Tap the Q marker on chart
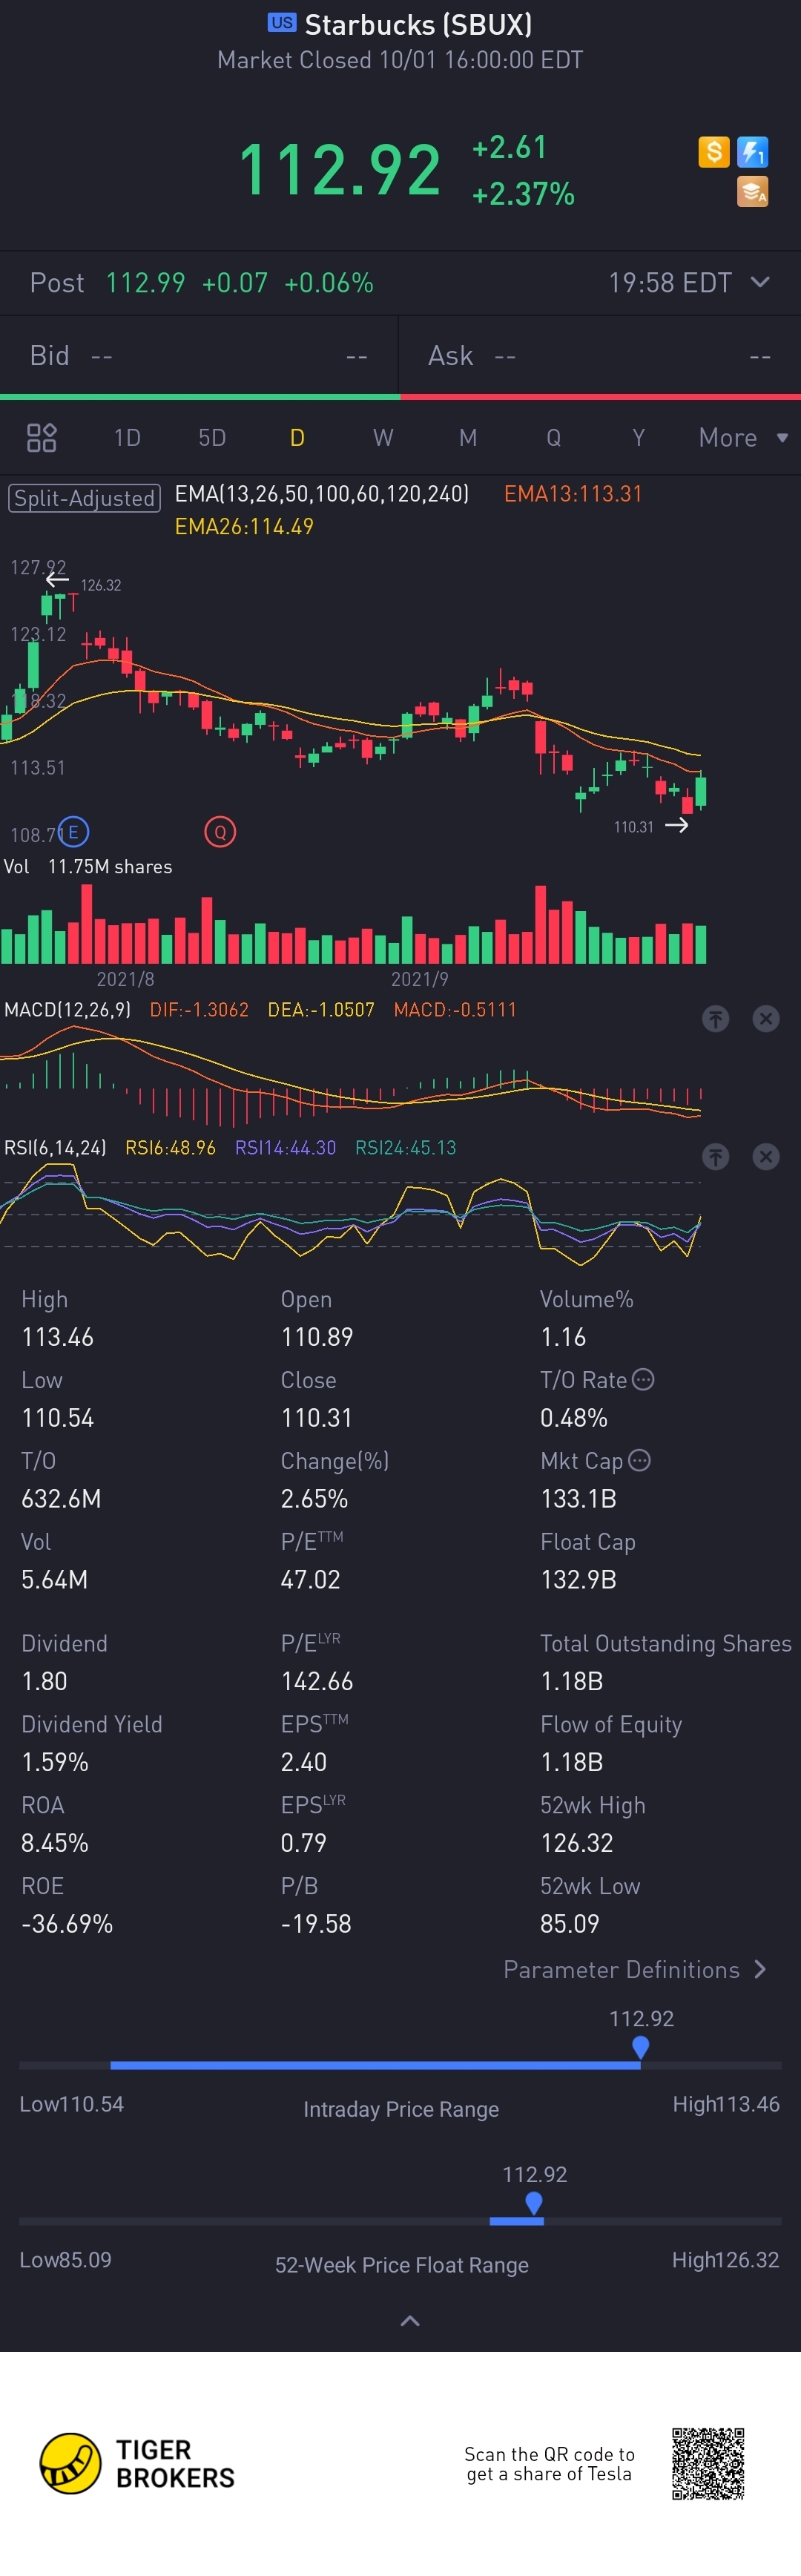Image resolution: width=801 pixels, height=2576 pixels. pyautogui.click(x=220, y=832)
